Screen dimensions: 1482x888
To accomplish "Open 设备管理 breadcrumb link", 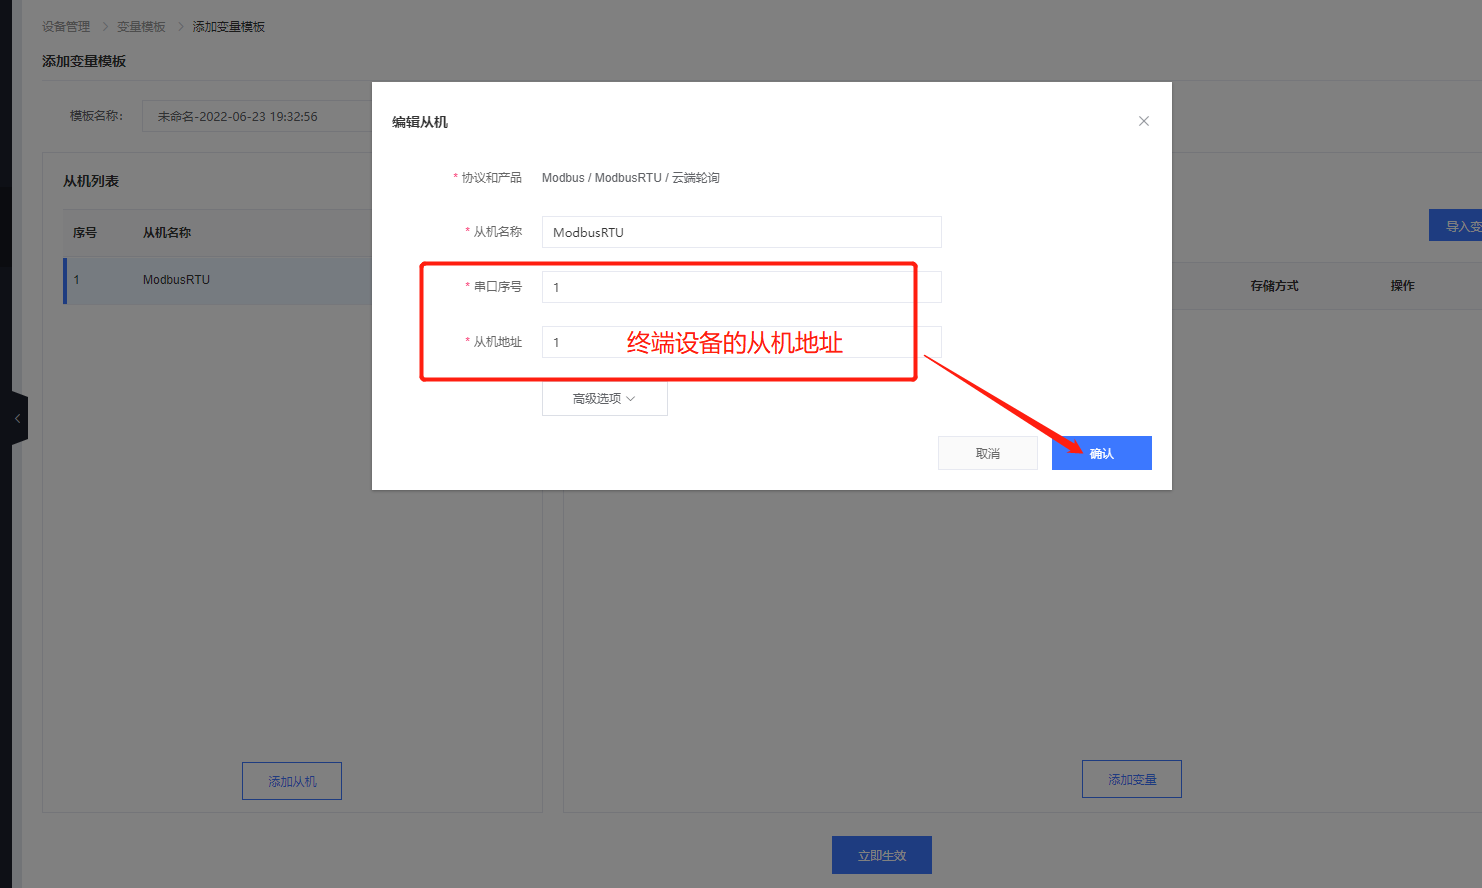I will coord(66,27).
